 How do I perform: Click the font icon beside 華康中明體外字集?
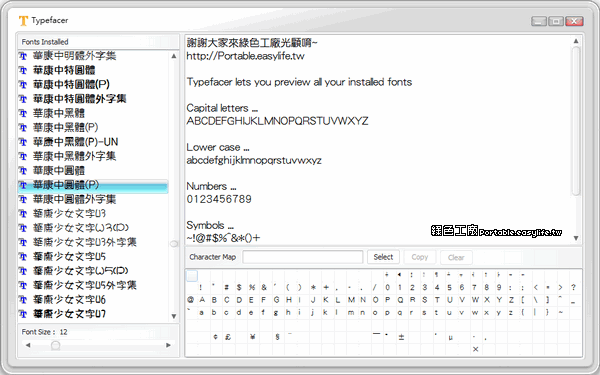pos(23,56)
